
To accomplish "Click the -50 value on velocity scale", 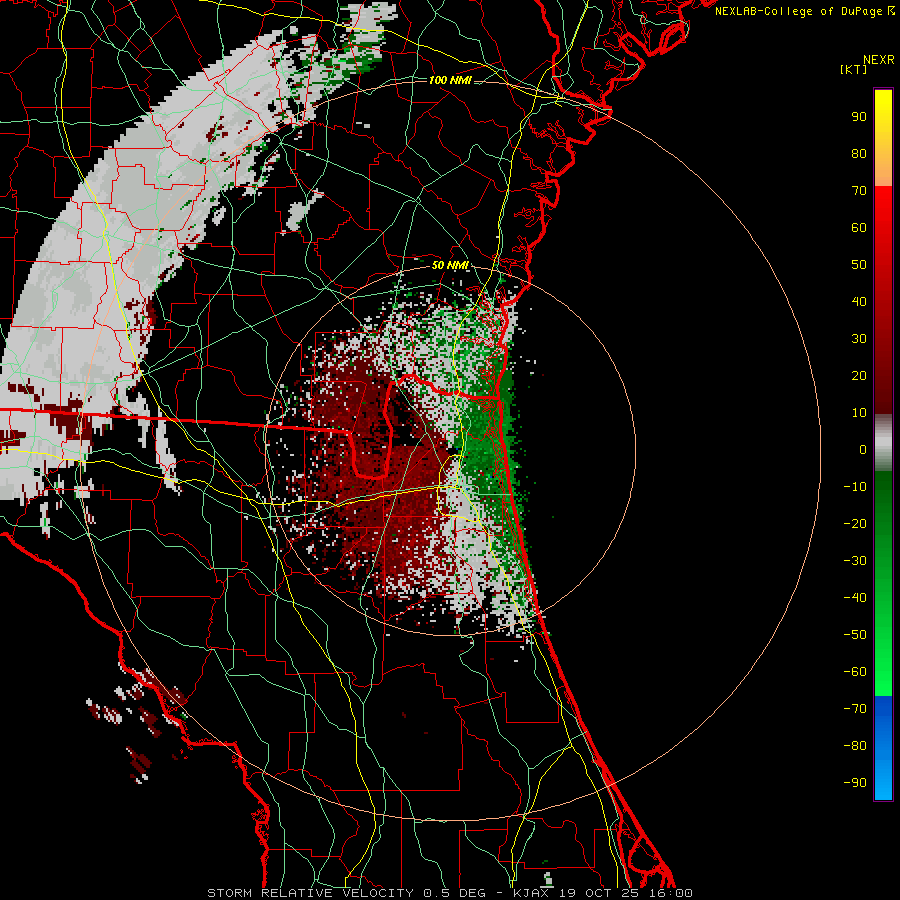I will click(x=855, y=635).
